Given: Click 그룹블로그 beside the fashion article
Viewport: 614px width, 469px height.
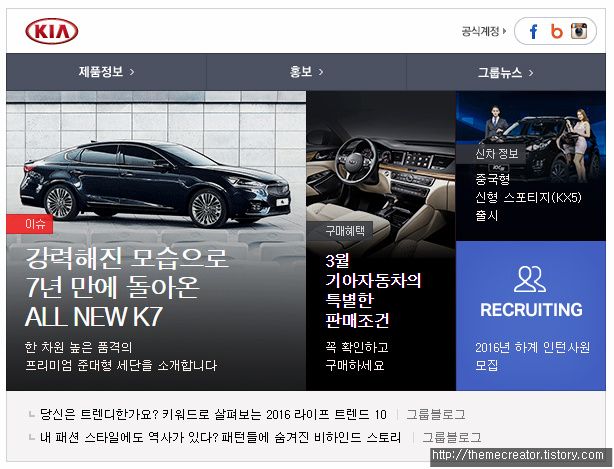Looking at the screenshot, I should [x=451, y=437].
